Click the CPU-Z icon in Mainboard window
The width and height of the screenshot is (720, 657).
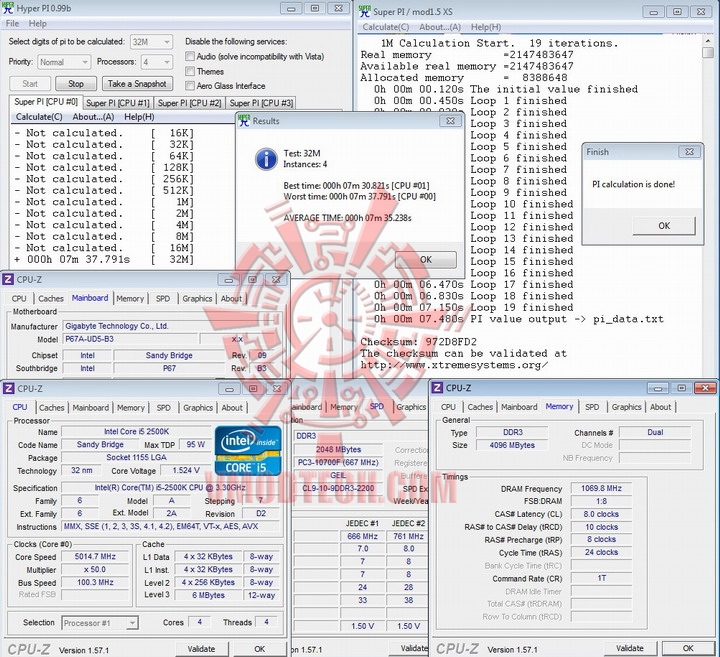[x=8, y=279]
